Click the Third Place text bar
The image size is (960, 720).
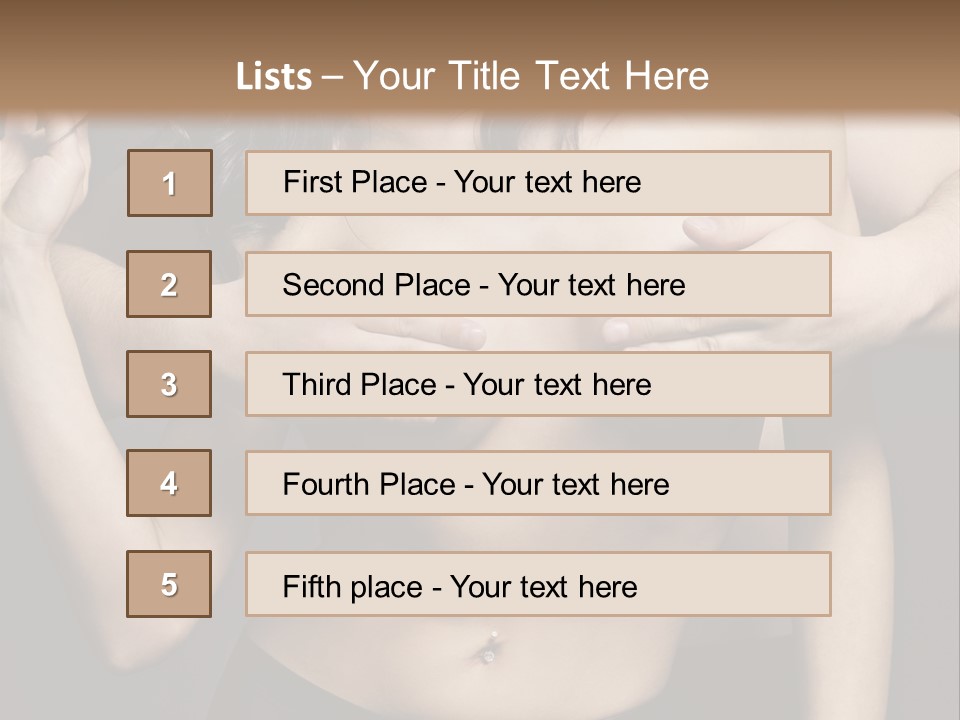pos(538,384)
